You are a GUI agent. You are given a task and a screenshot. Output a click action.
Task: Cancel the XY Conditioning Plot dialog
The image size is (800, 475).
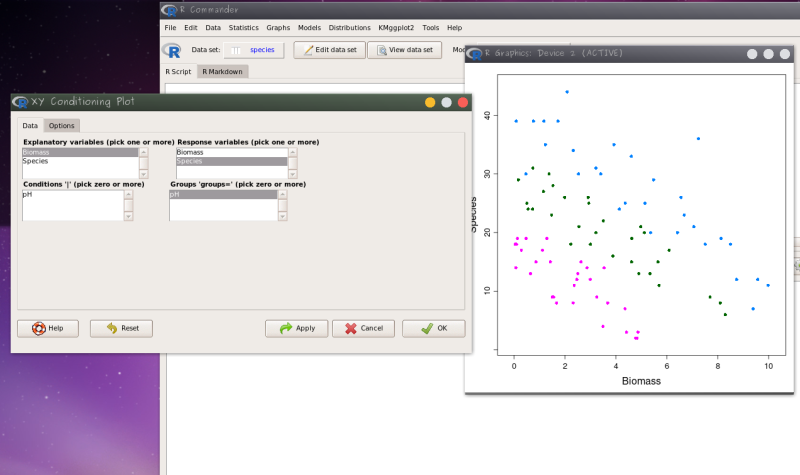tap(363, 328)
